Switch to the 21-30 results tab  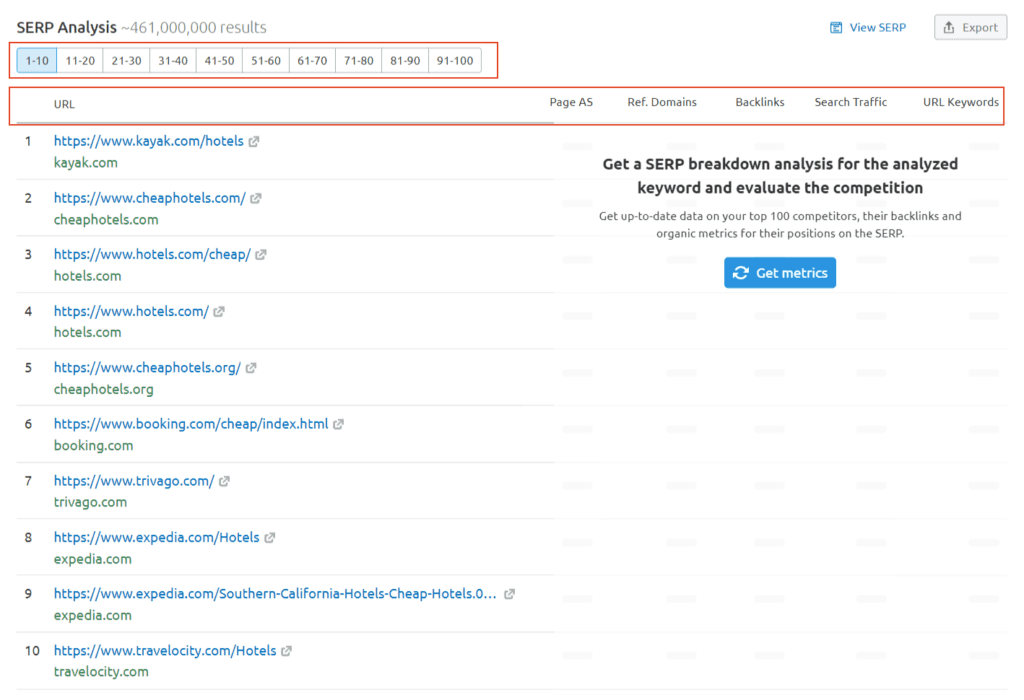coord(126,61)
